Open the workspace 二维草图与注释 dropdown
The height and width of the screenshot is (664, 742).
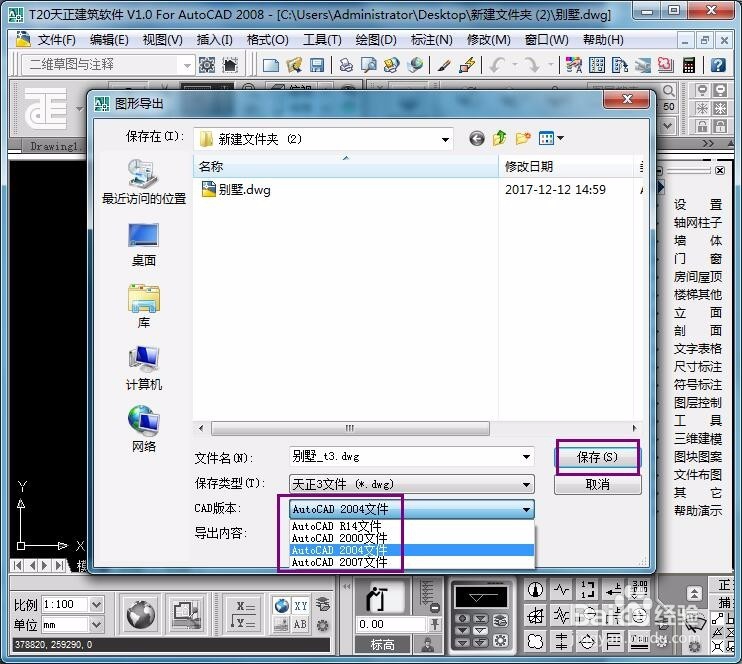[x=187, y=65]
